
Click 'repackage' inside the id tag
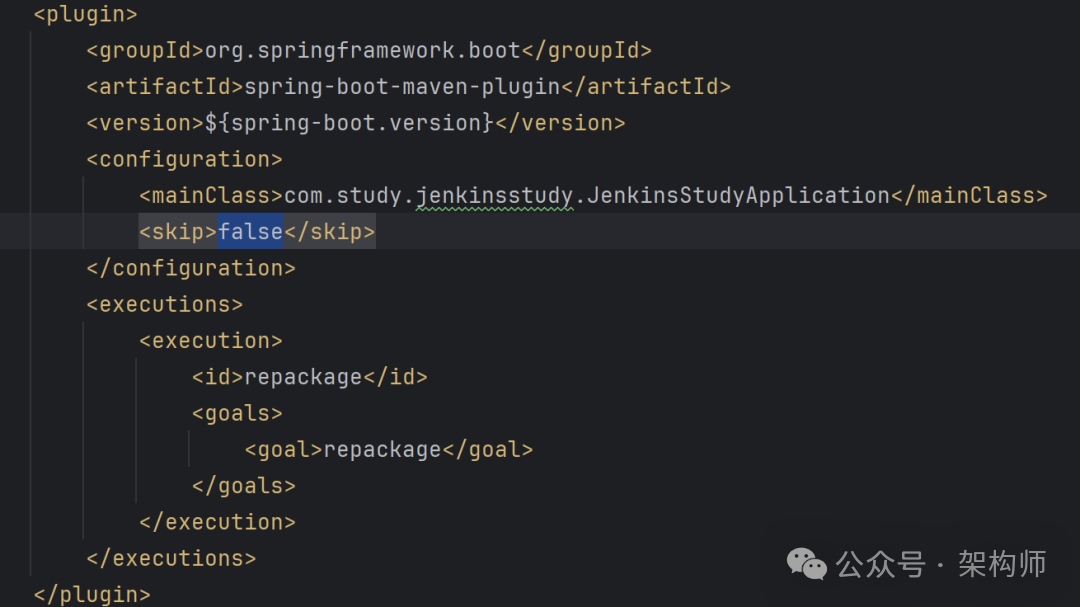[x=303, y=377]
